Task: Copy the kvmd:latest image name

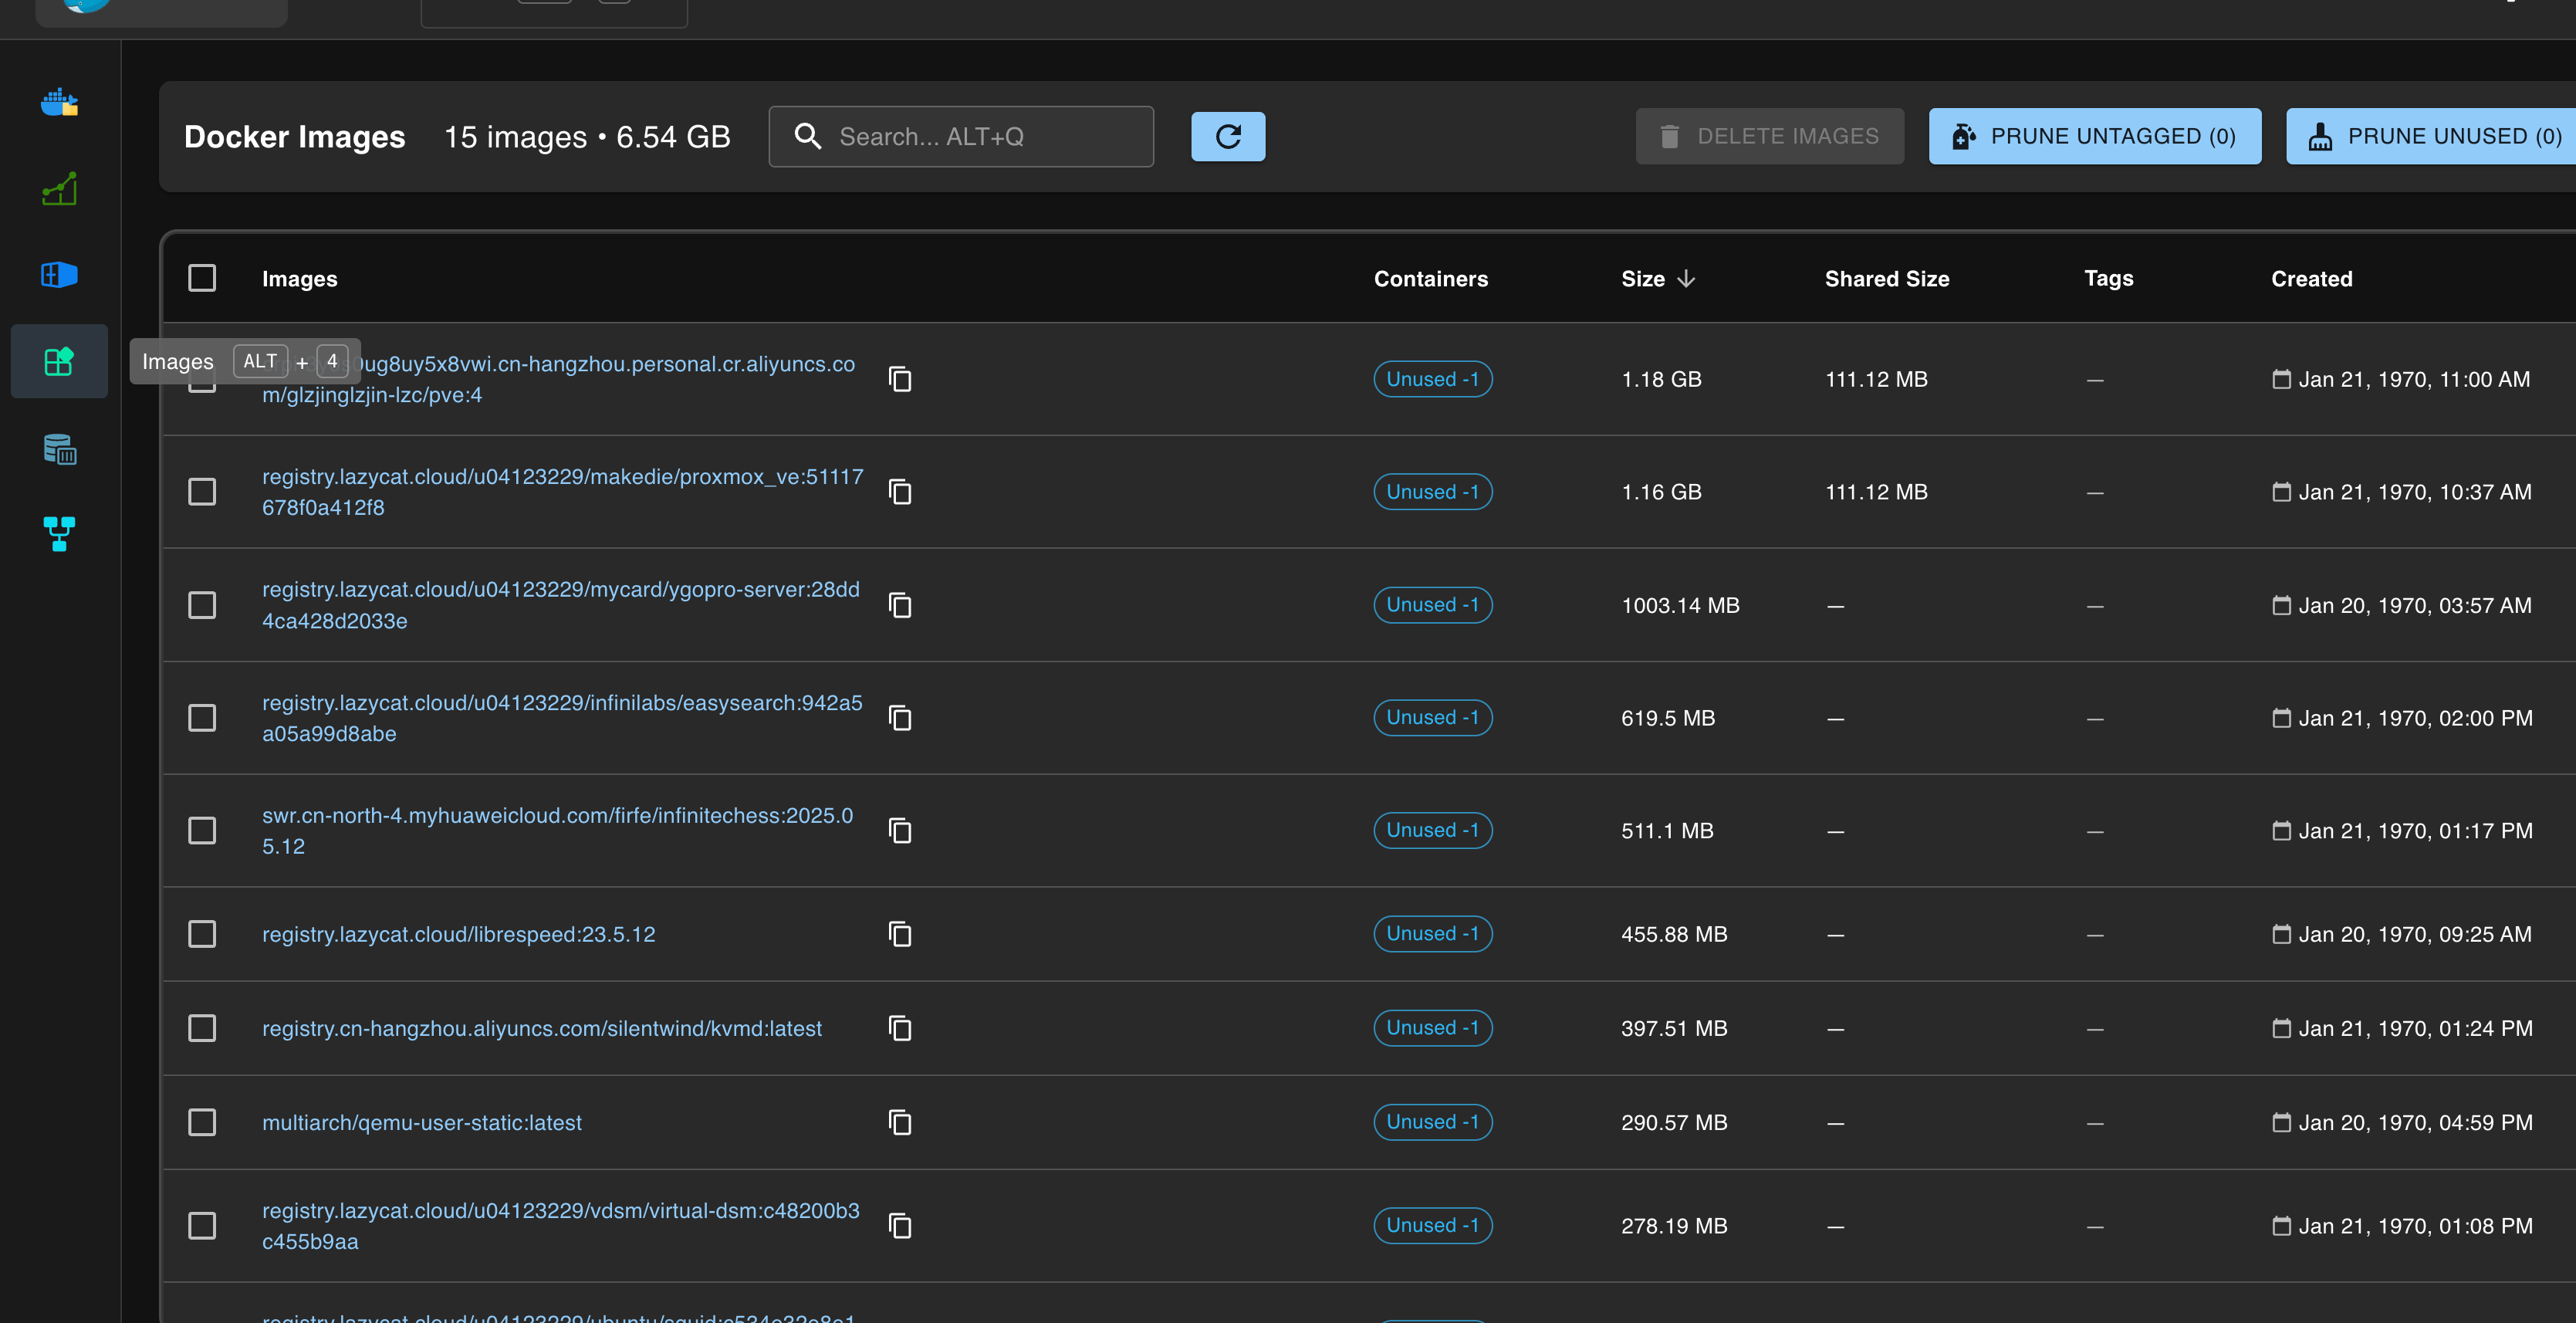Action: coord(900,1028)
